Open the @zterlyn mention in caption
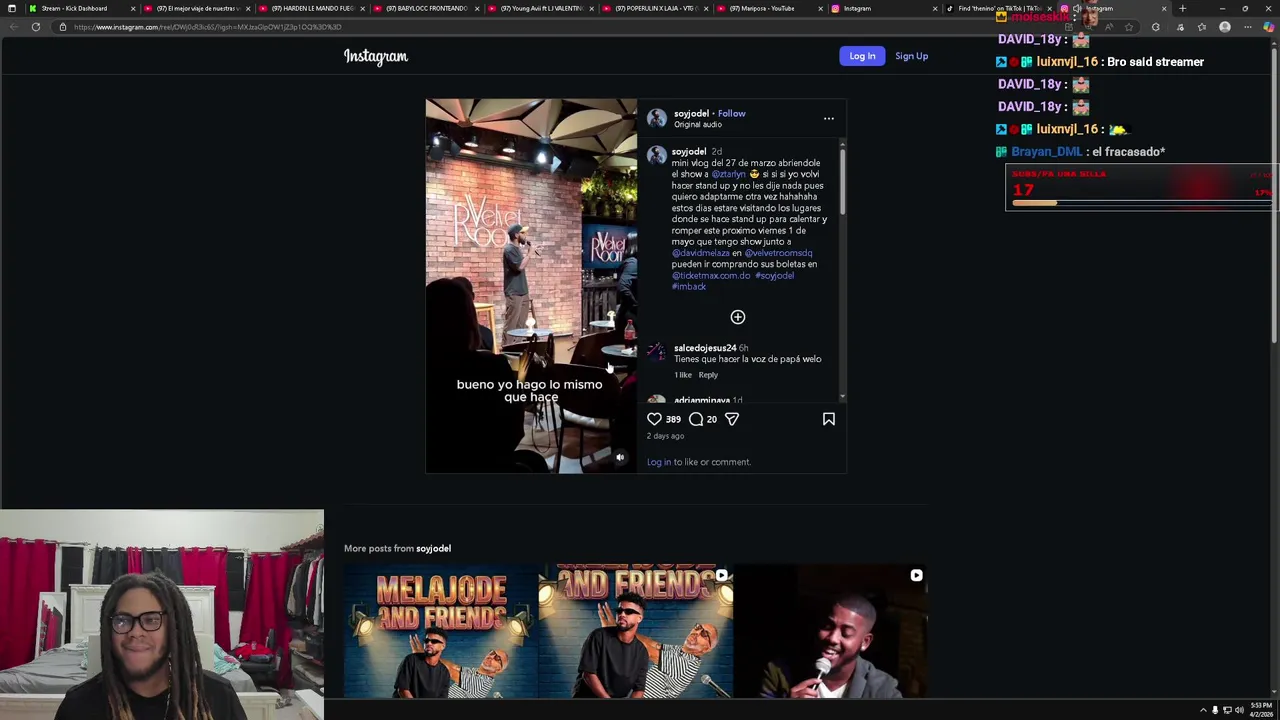The height and width of the screenshot is (720, 1280). tap(728, 174)
